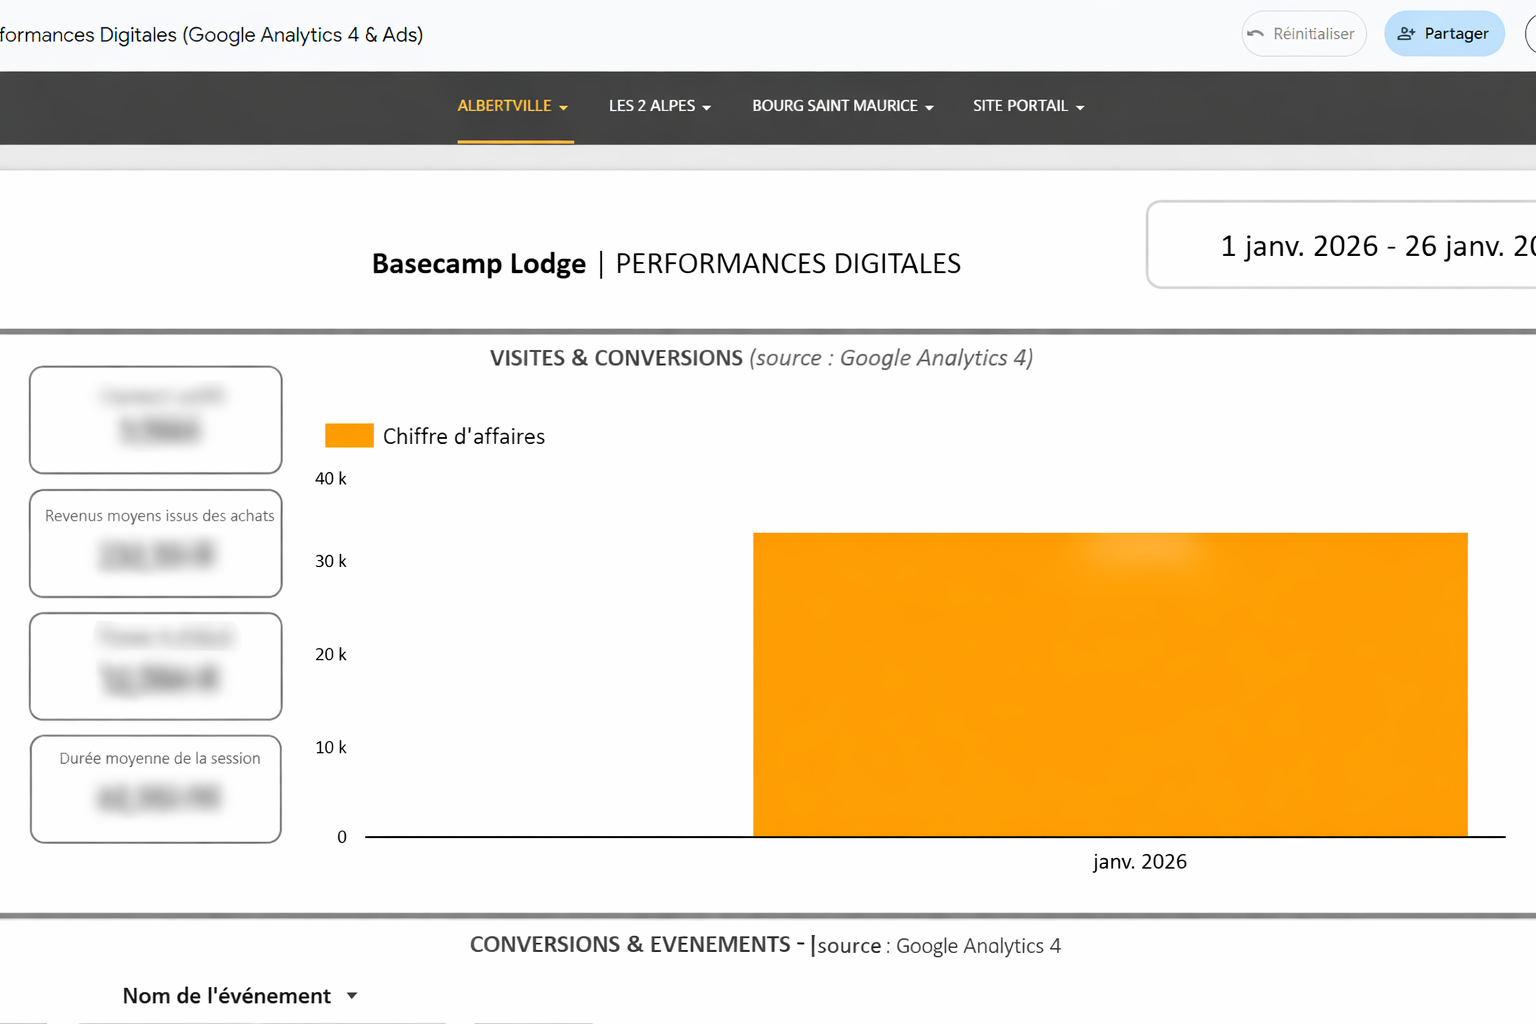Viewport: 1536px width, 1024px height.
Task: Click the report title with Google Analytics 4 & Ads
Action: (x=212, y=35)
